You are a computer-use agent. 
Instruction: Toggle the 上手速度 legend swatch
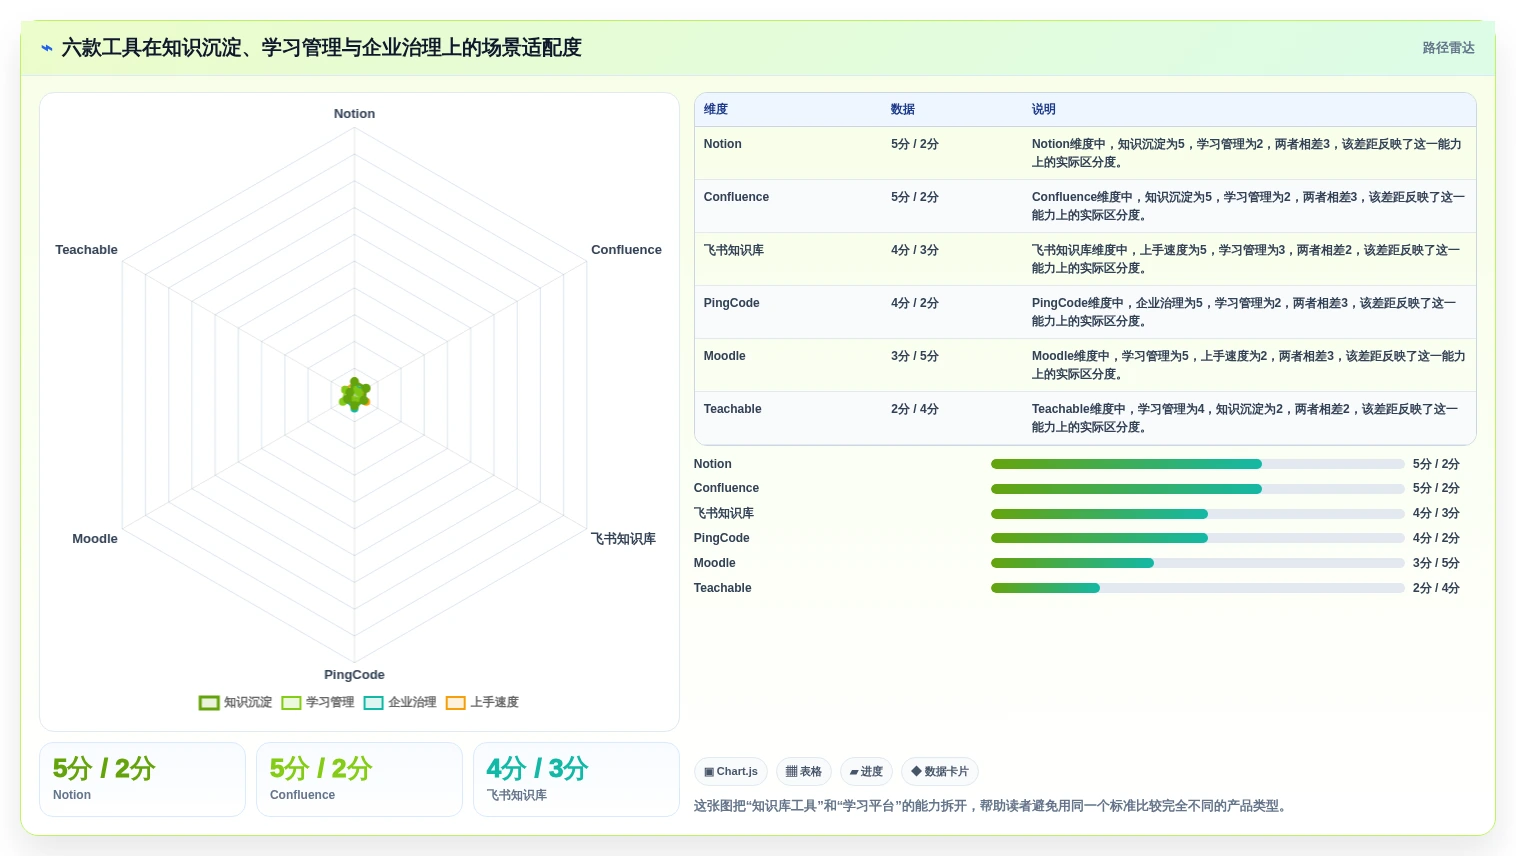coord(456,703)
